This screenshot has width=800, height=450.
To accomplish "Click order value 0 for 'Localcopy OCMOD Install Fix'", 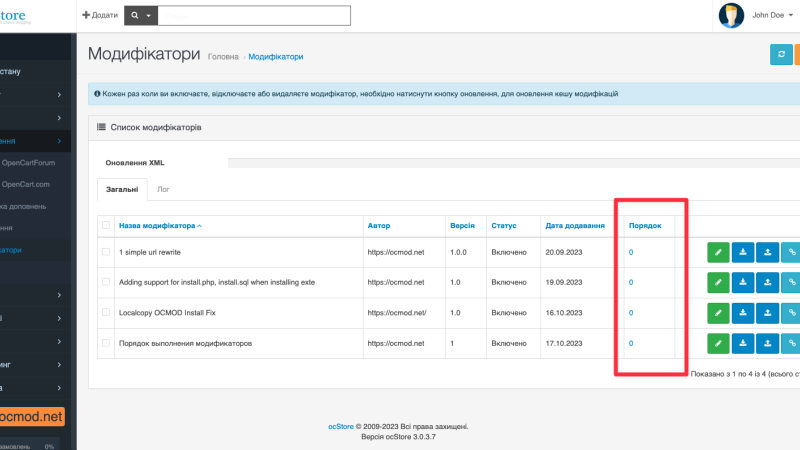I will tap(631, 313).
